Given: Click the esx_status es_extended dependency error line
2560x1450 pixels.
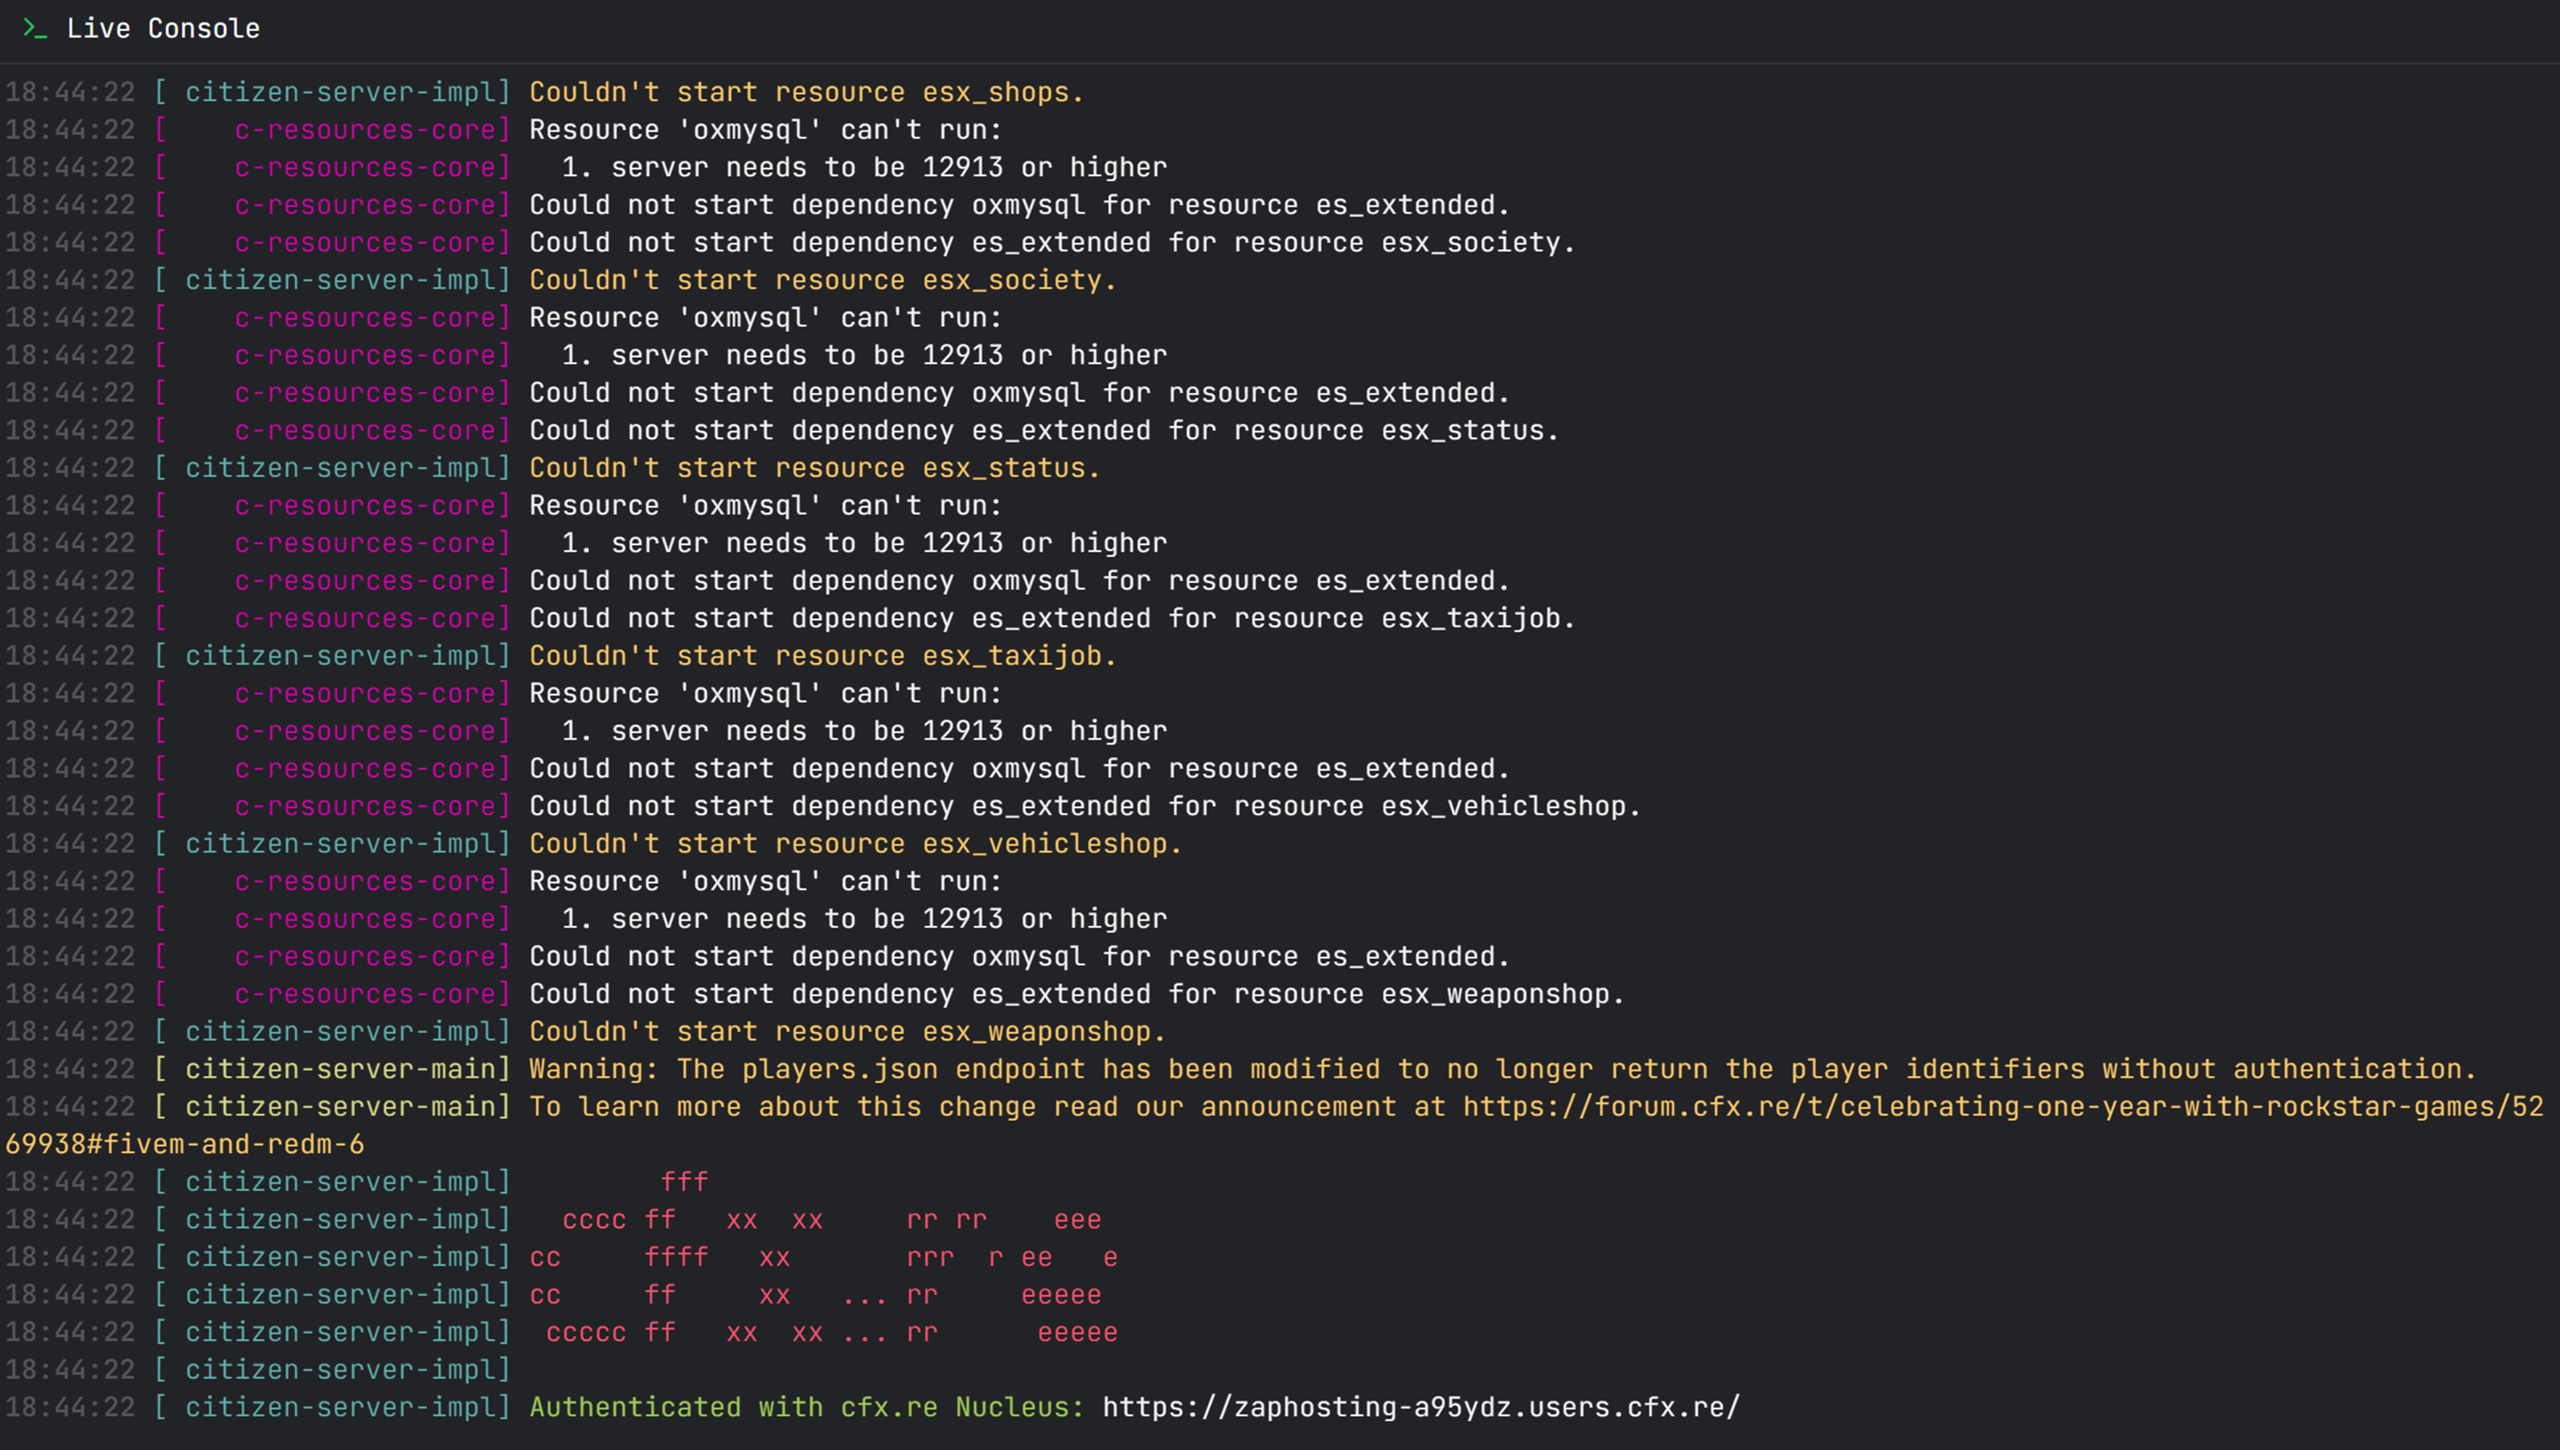Looking at the screenshot, I should (x=1044, y=431).
